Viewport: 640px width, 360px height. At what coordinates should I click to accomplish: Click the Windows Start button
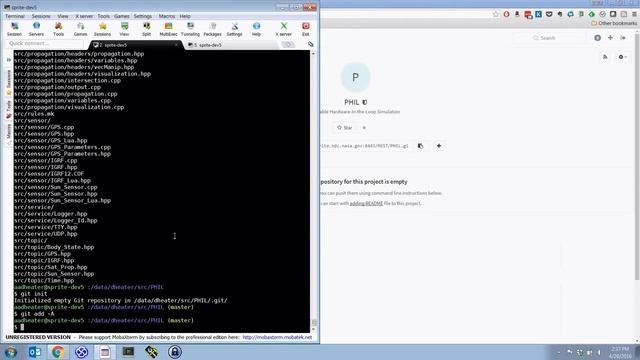(10, 352)
